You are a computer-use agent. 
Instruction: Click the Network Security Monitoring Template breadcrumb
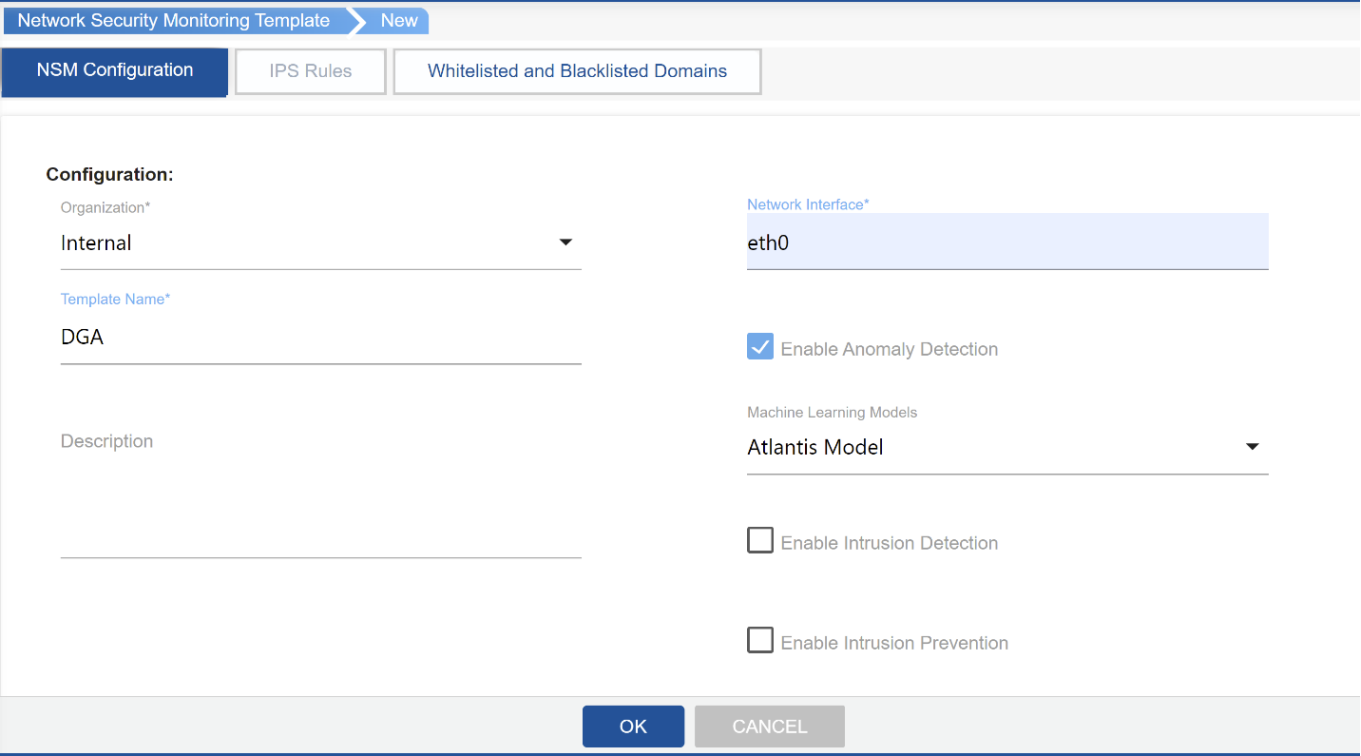click(170, 20)
